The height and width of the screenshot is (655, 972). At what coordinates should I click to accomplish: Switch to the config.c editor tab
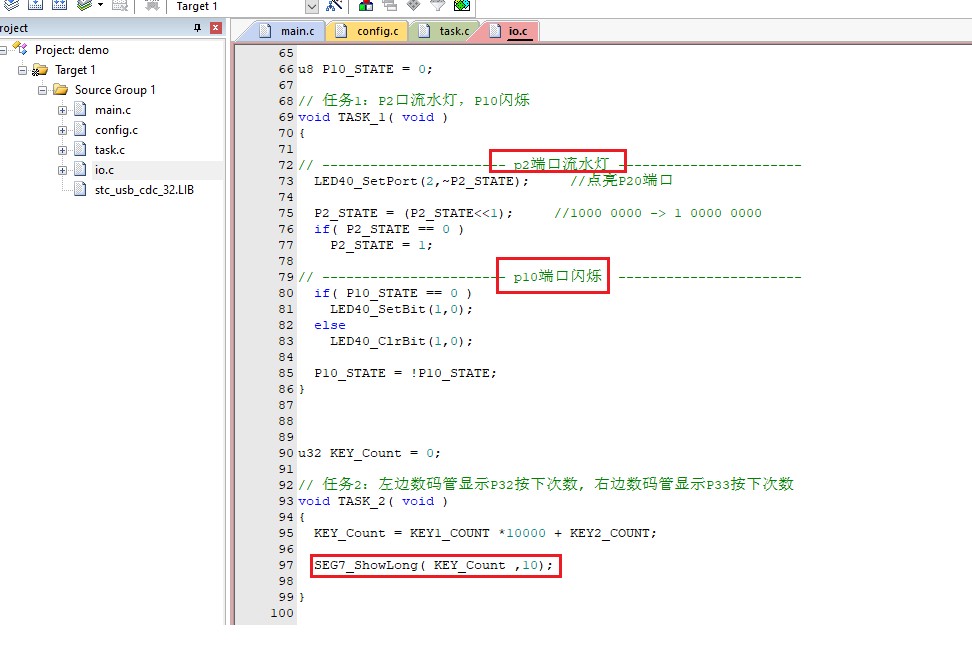[368, 31]
